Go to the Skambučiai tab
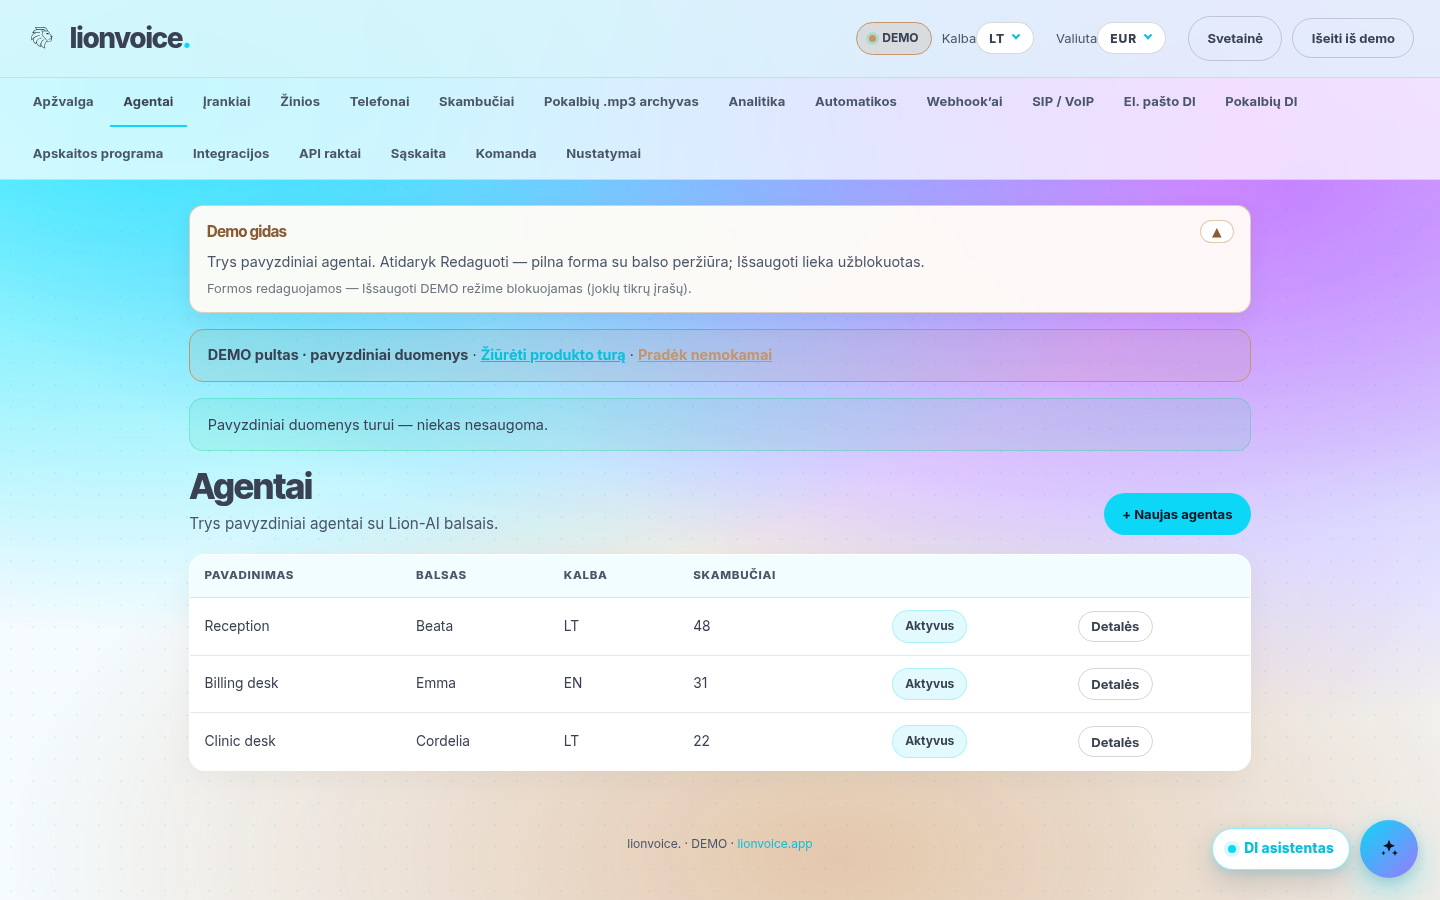 pyautogui.click(x=477, y=101)
